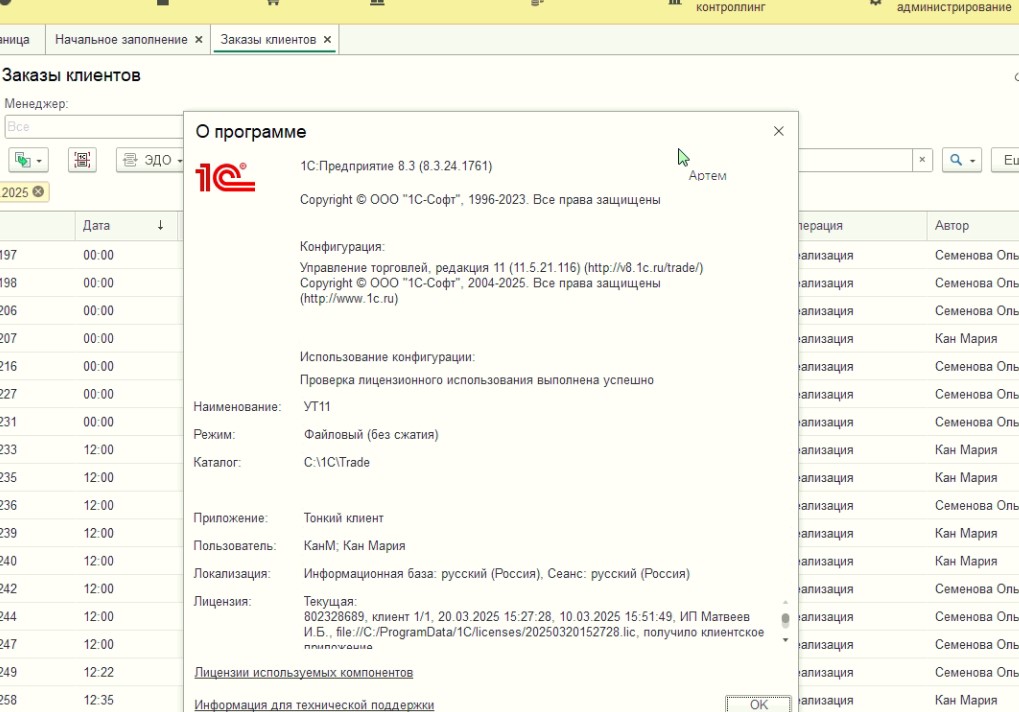Click the 1C logo in the dialog
Screen dimensions: 1019x712
coord(225,176)
